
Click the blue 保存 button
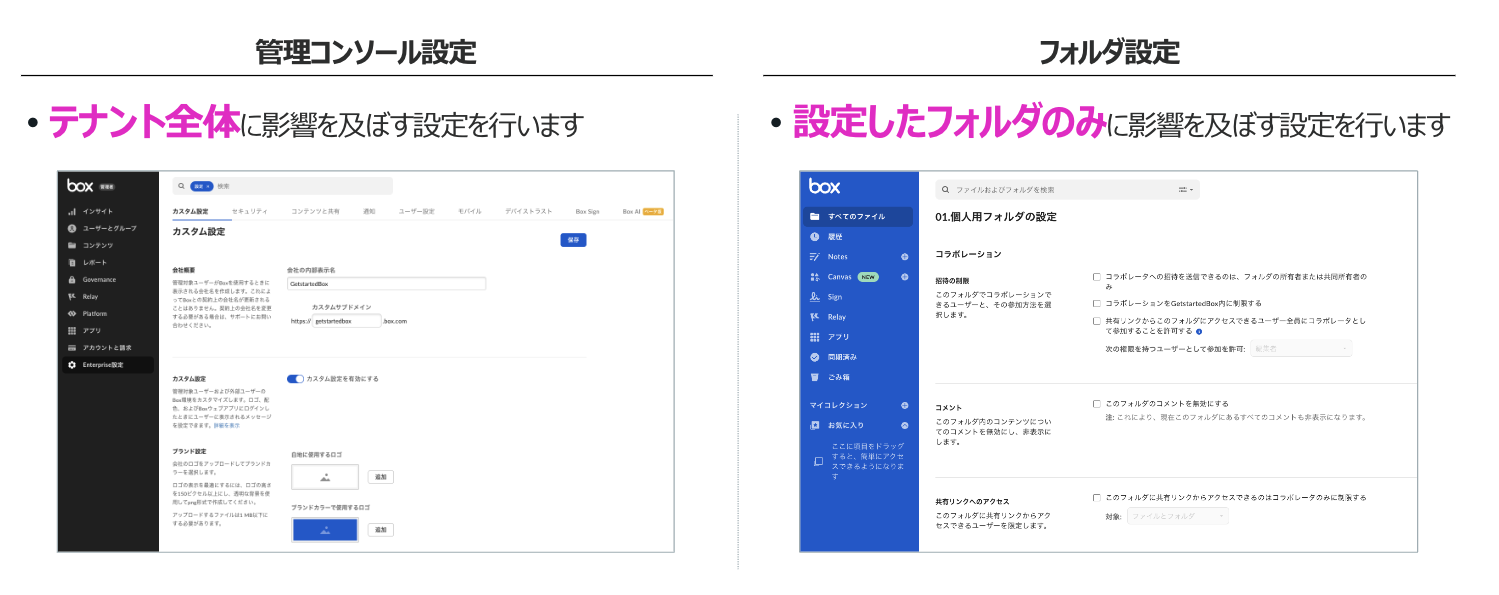point(573,240)
